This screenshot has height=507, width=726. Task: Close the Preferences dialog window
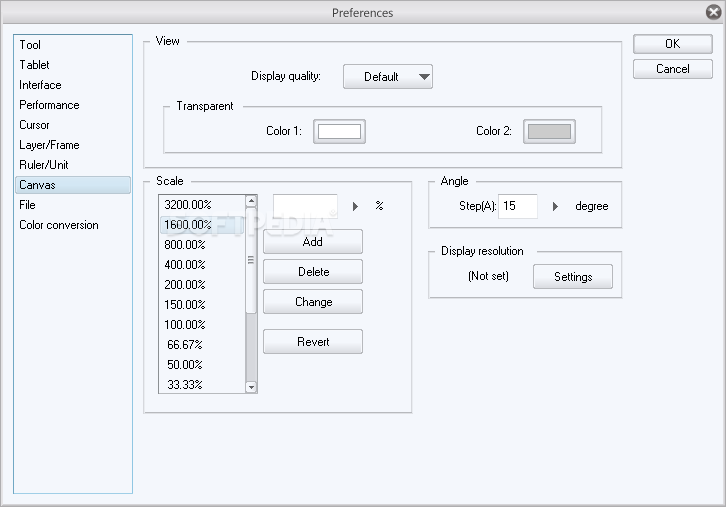coord(712,12)
